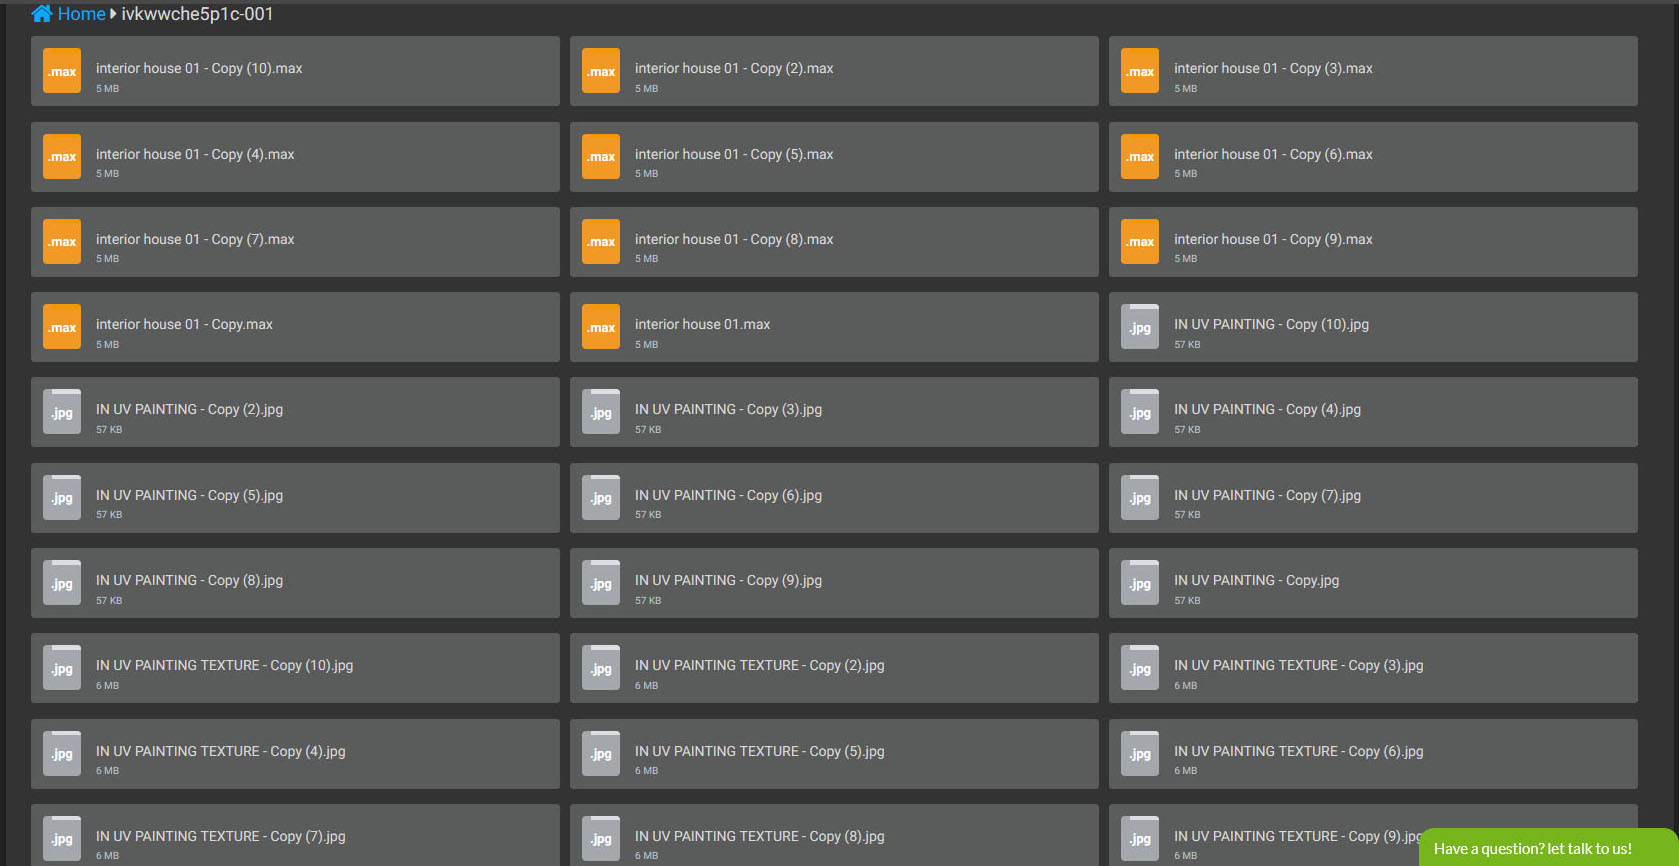The width and height of the screenshot is (1679, 866).
Task: Click the .max icon for interior house 01.max
Action: coord(601,327)
